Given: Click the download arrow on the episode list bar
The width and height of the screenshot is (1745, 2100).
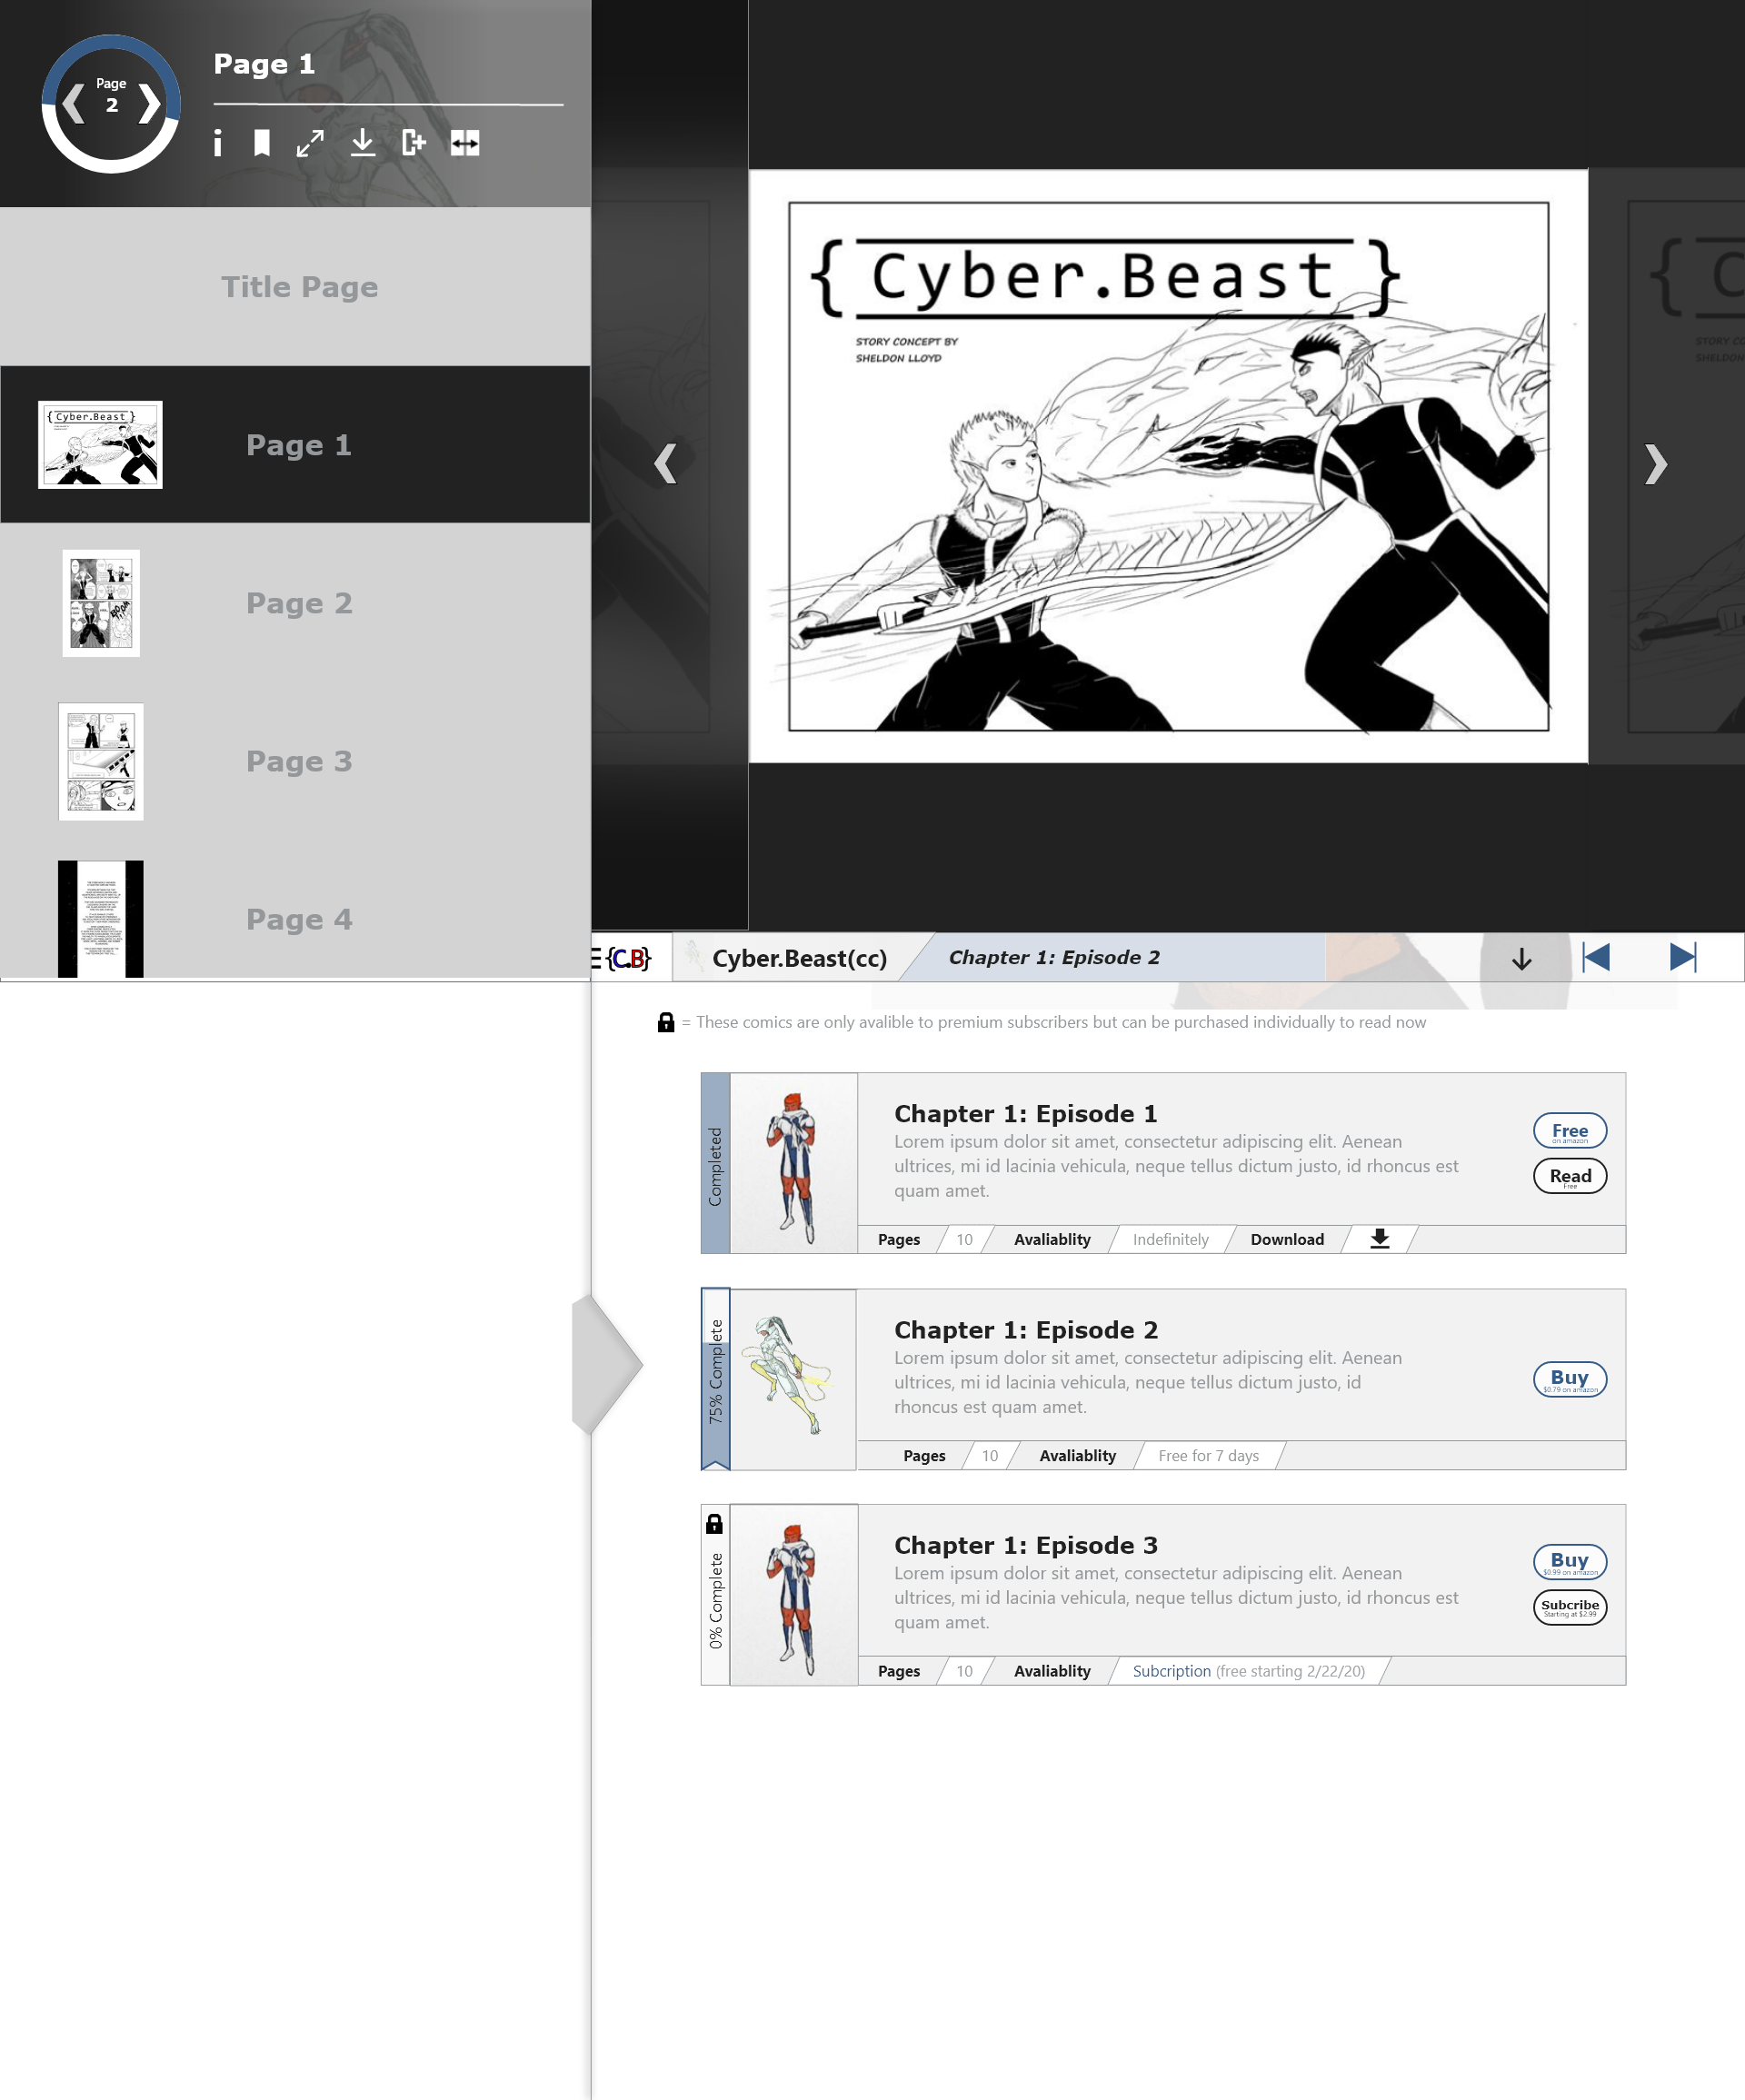Looking at the screenshot, I should click(x=1522, y=958).
